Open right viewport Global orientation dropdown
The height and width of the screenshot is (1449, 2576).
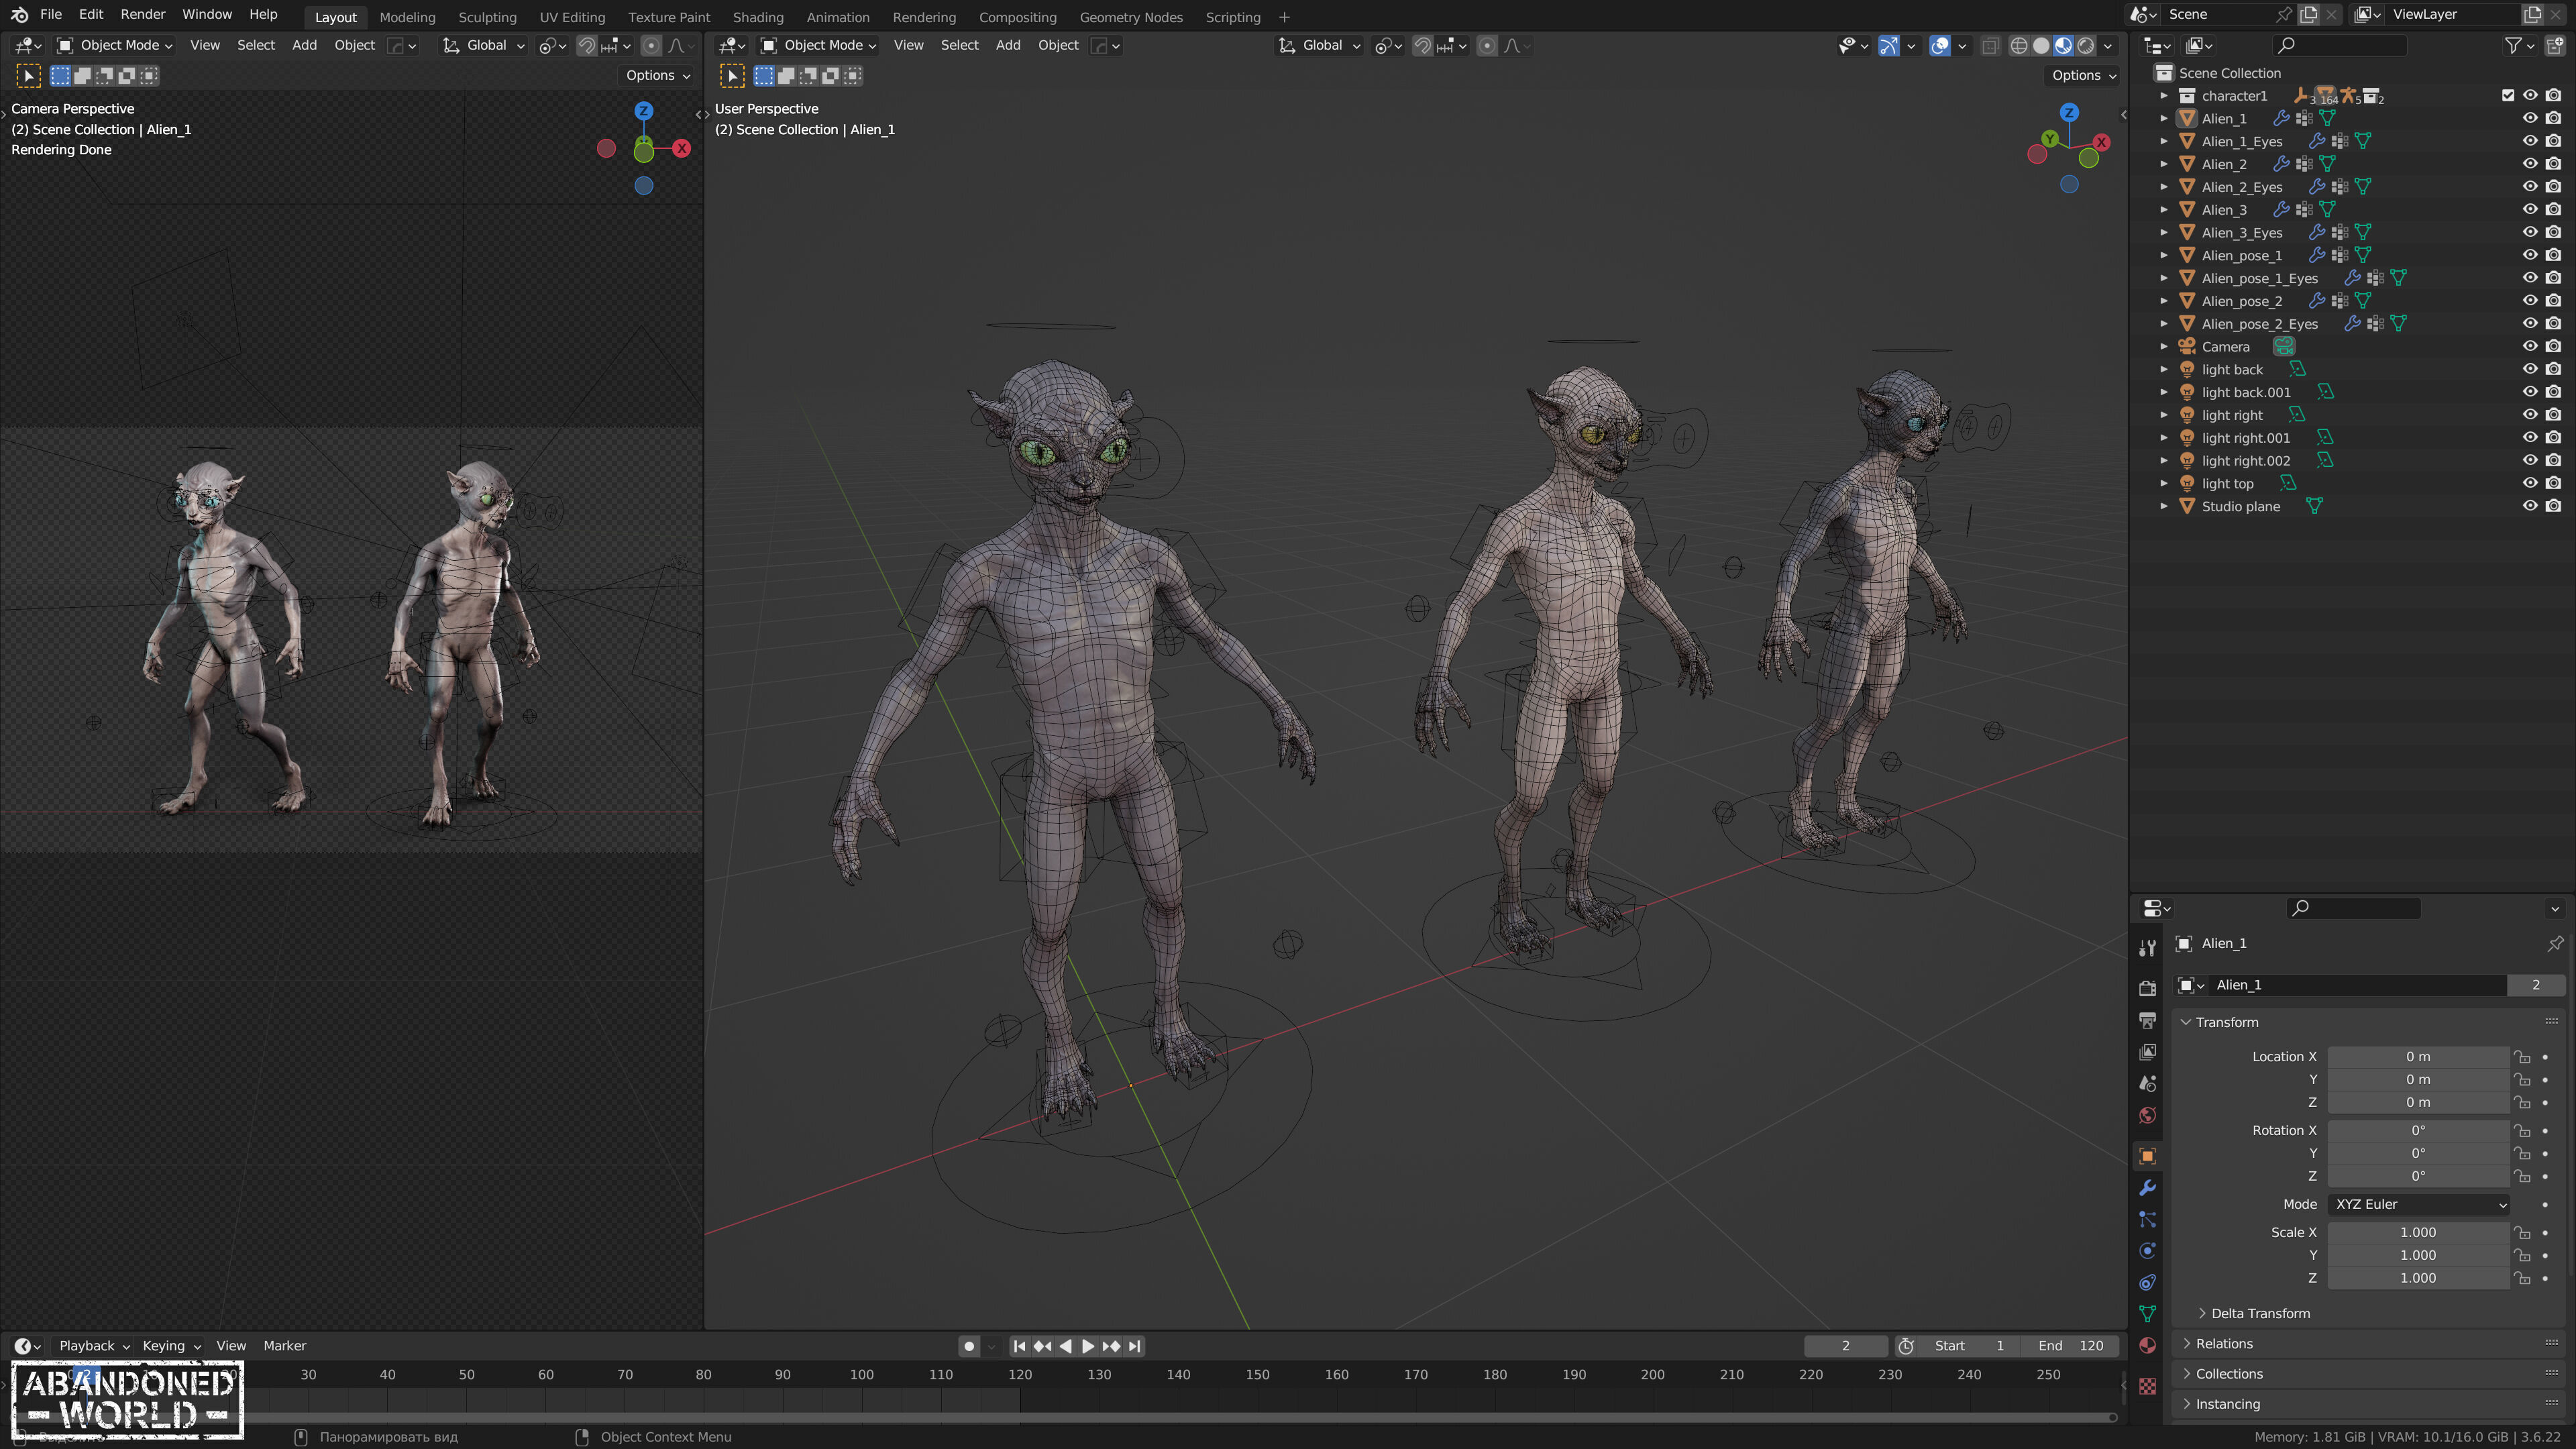click(x=1320, y=46)
